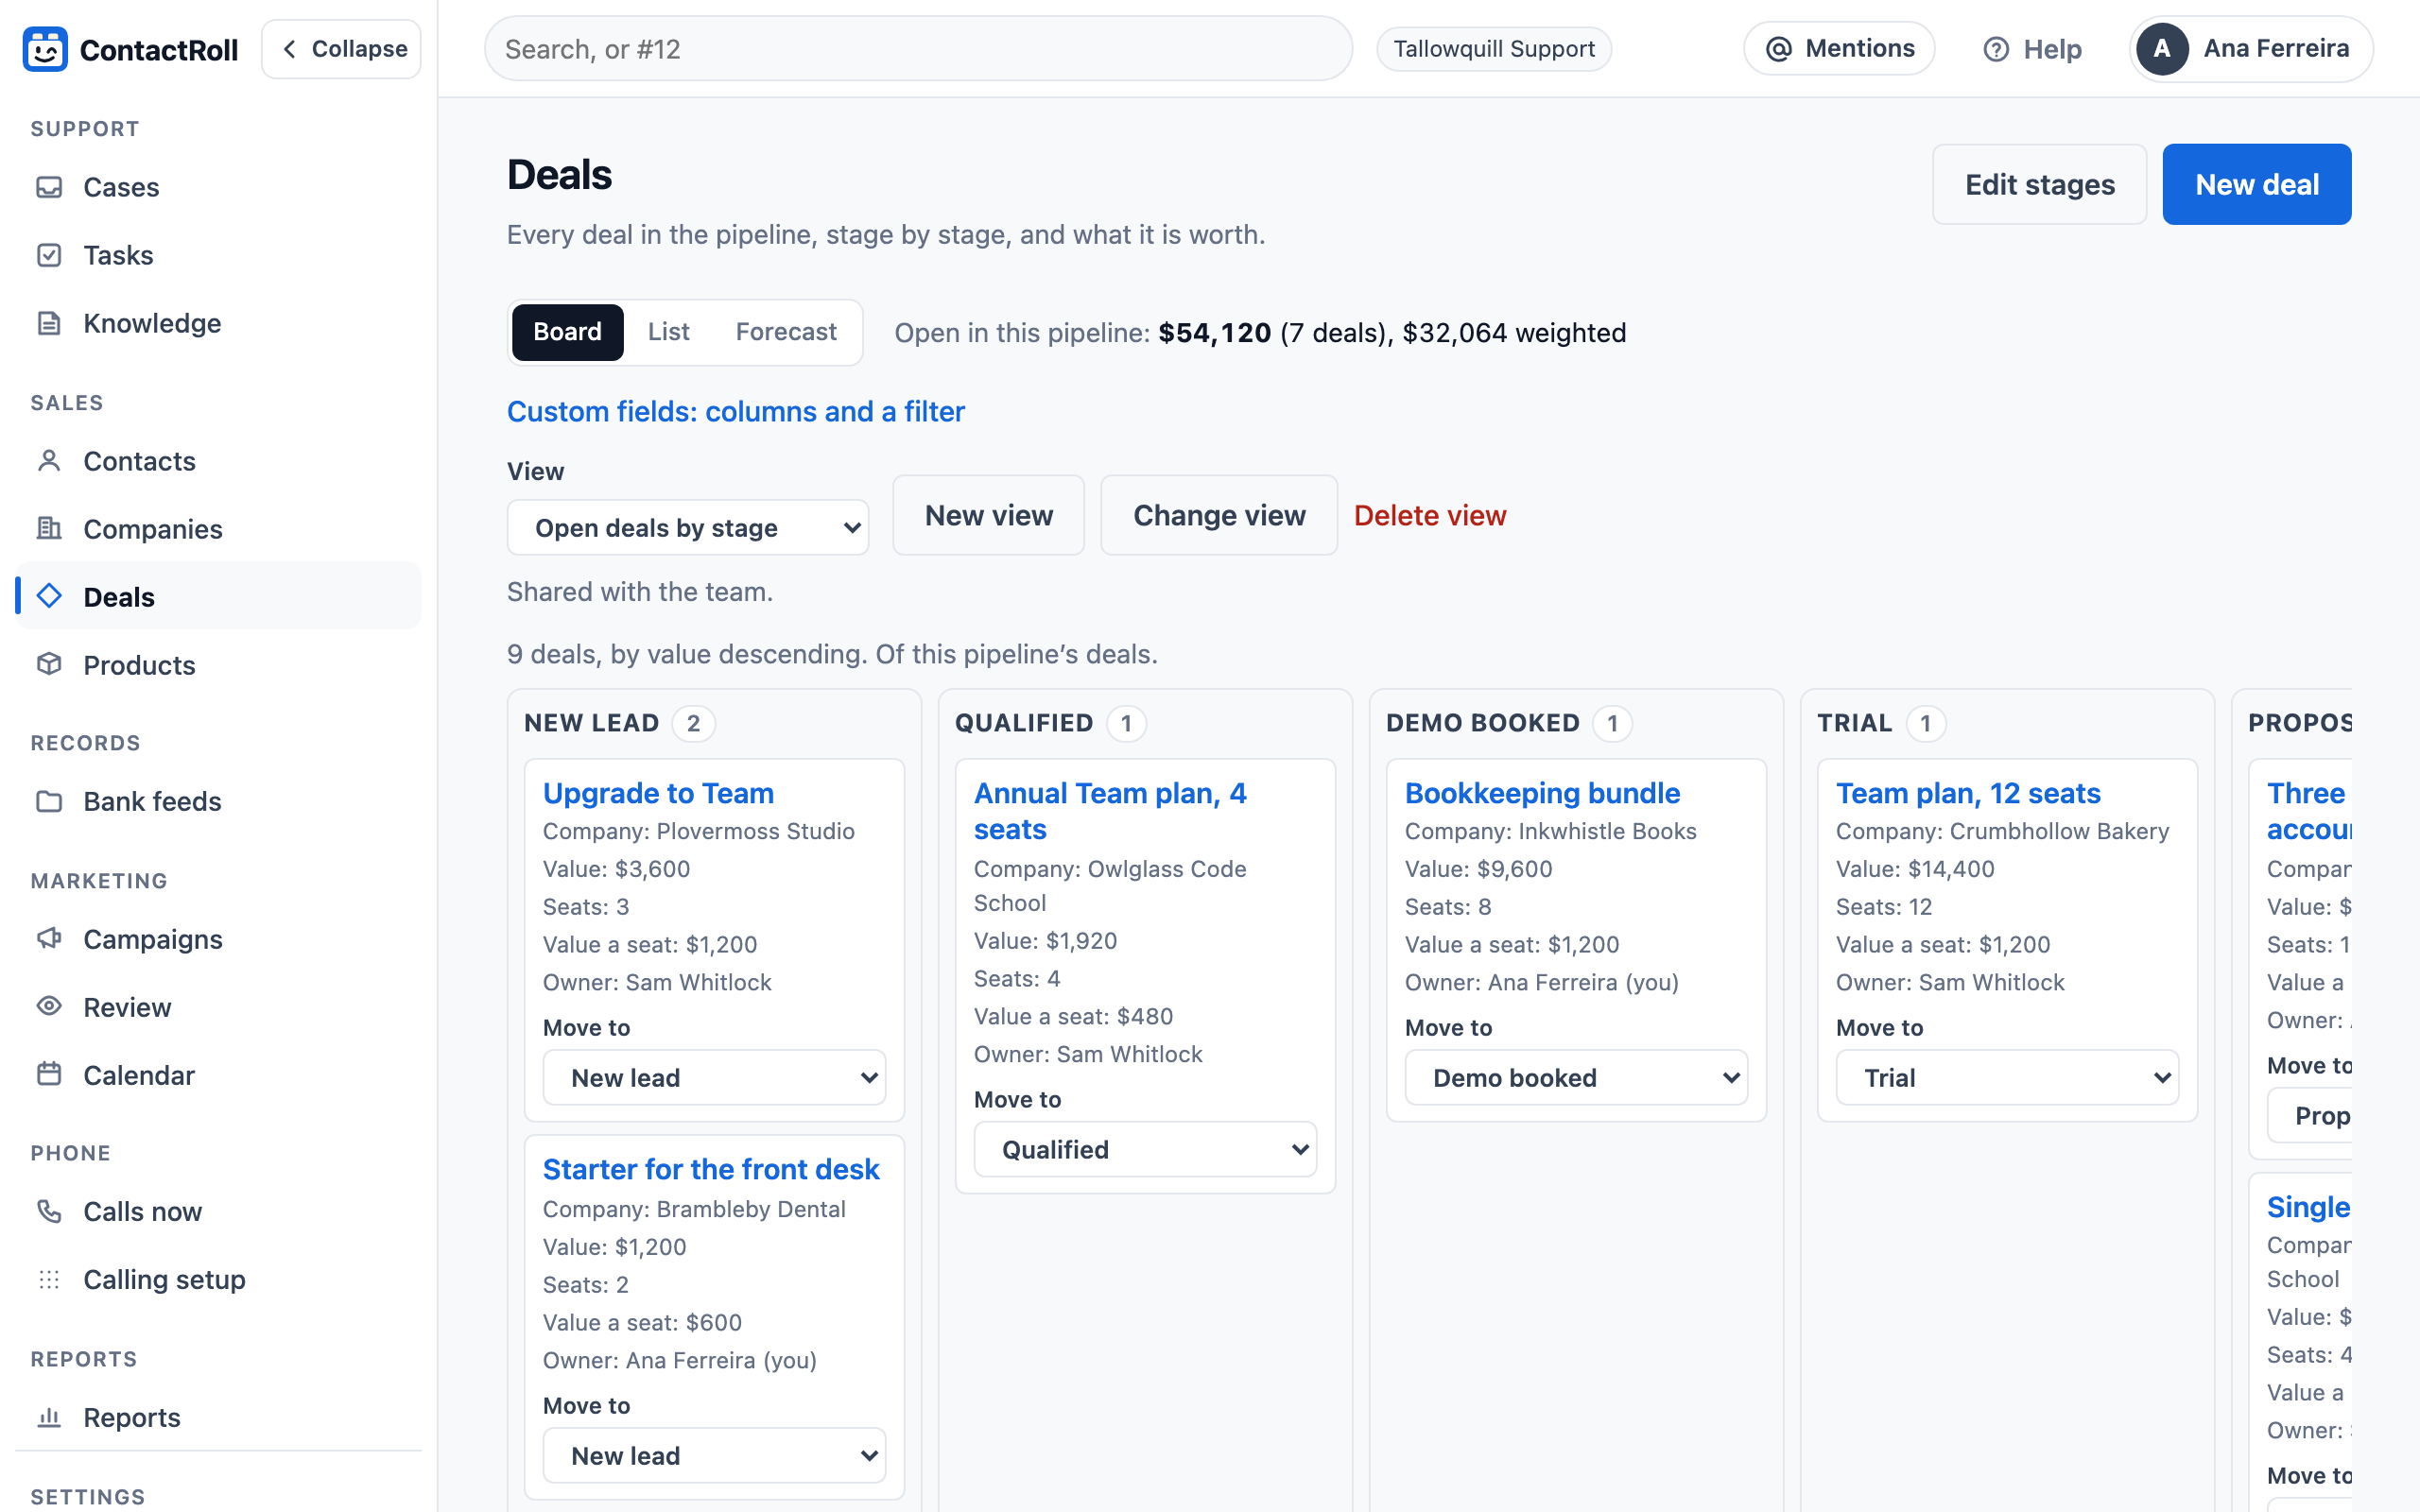The image size is (2420, 1512).
Task: Open the Upgrade to Team deal
Action: (x=658, y=793)
